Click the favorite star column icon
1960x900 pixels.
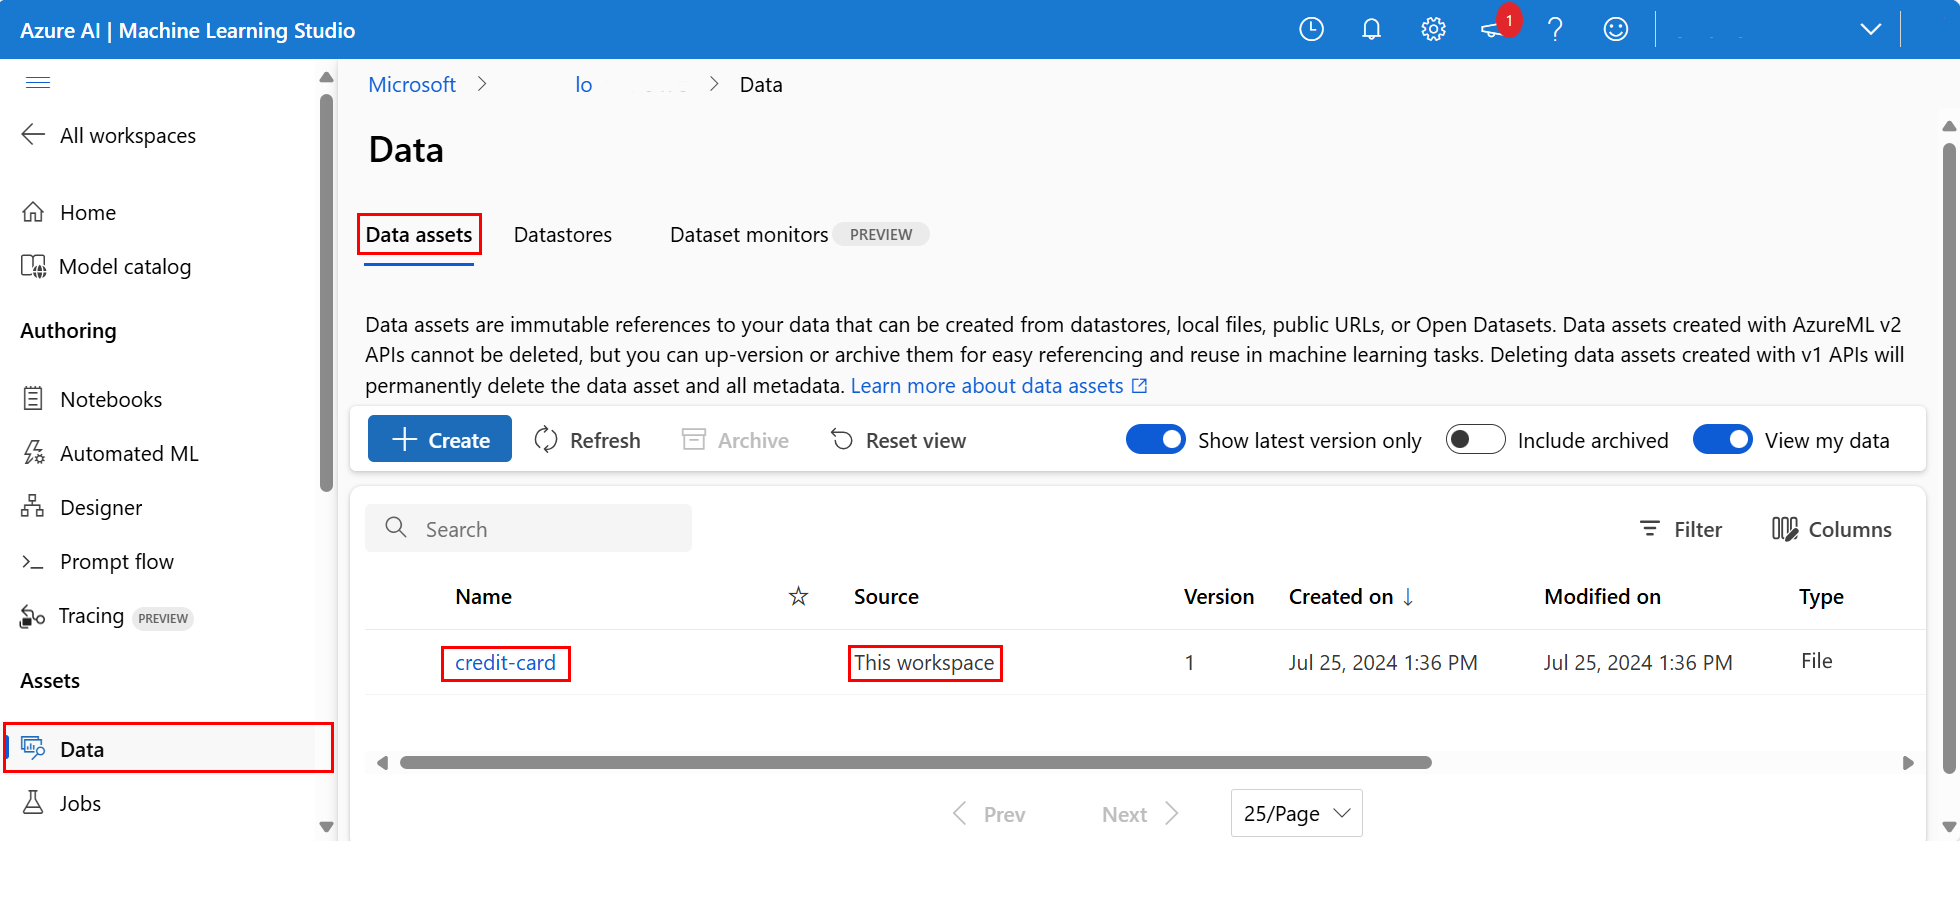[798, 597]
